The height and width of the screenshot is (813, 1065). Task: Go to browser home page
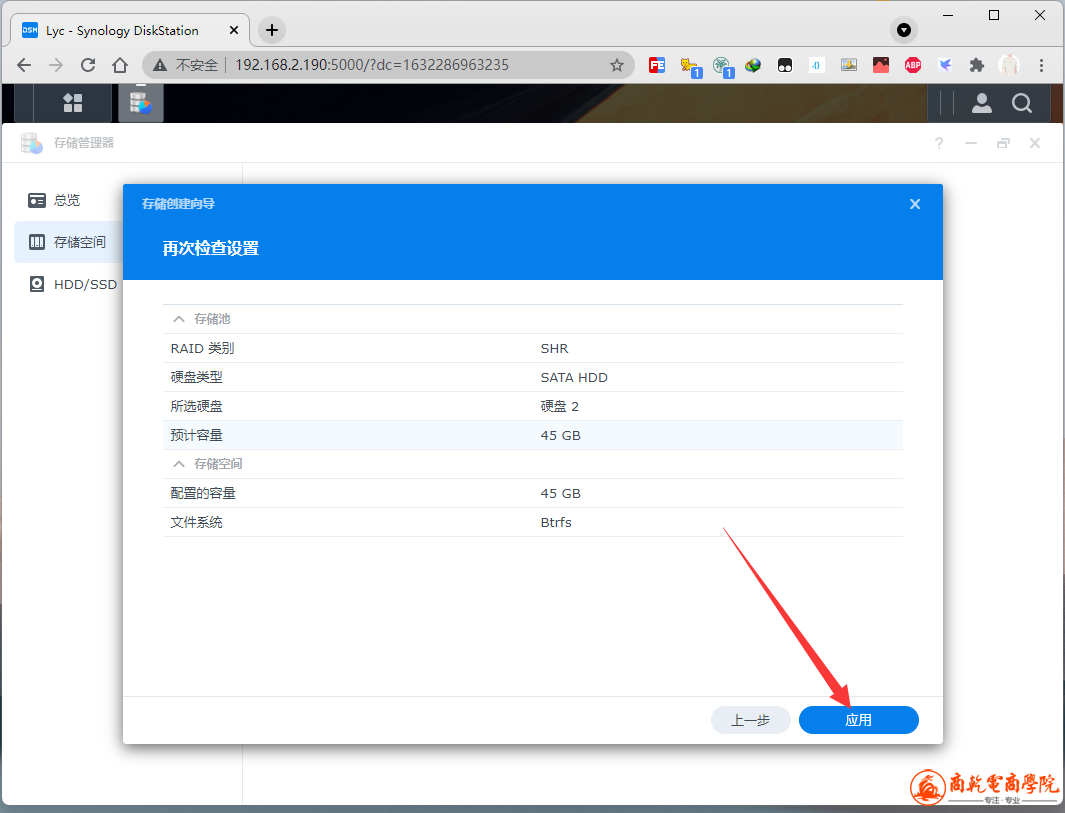coord(120,65)
